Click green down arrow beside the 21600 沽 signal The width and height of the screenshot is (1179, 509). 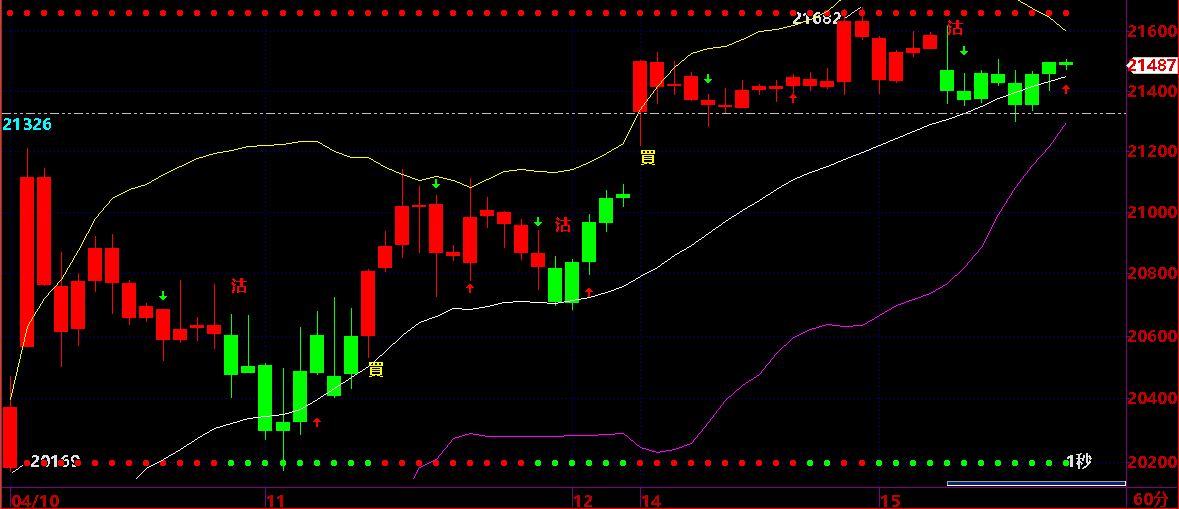963,50
